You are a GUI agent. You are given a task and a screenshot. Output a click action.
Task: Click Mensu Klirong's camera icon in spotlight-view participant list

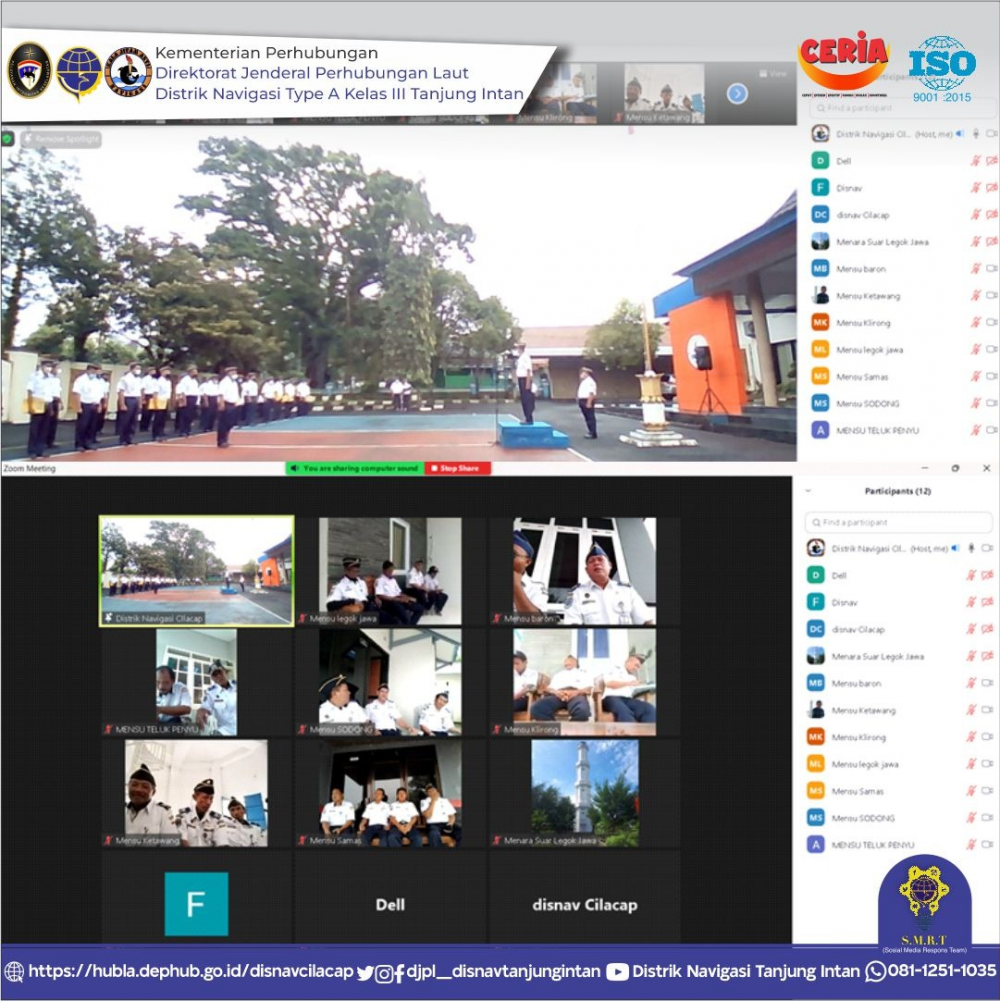[992, 322]
